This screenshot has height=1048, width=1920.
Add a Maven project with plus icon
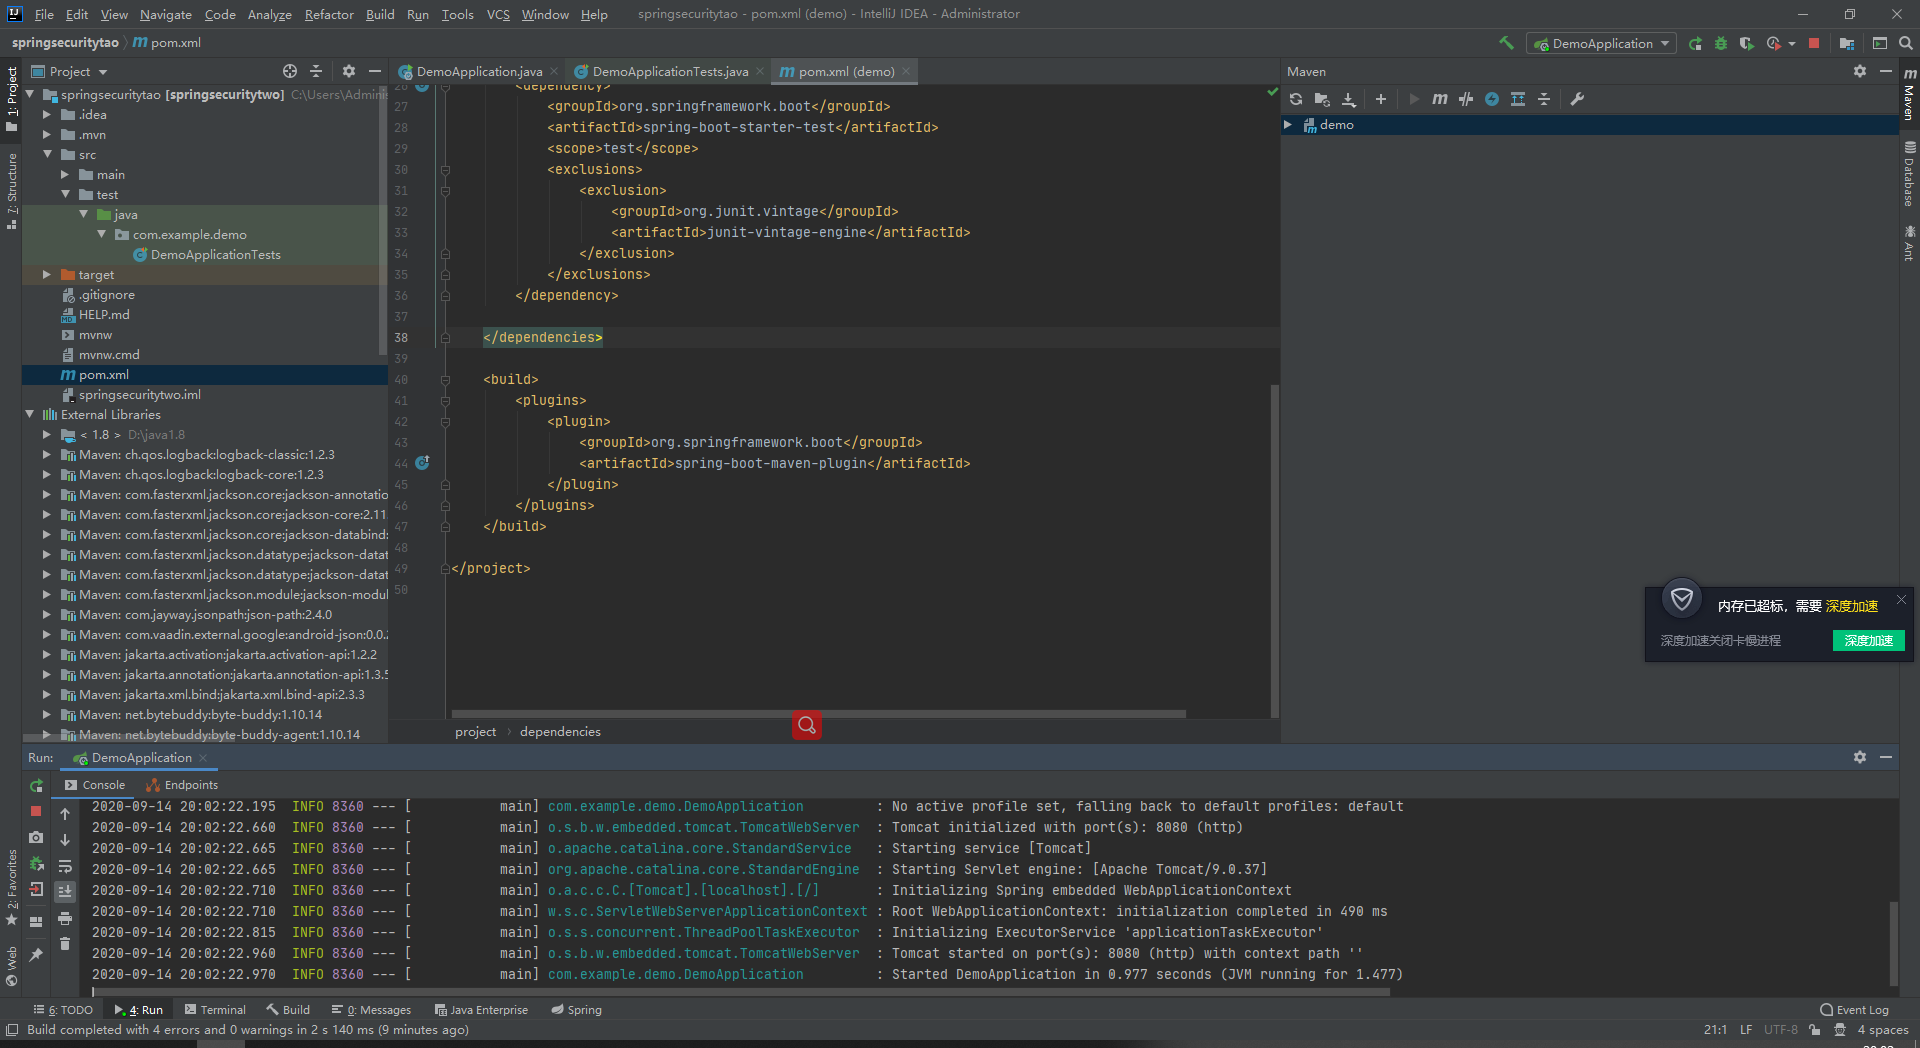(x=1381, y=99)
